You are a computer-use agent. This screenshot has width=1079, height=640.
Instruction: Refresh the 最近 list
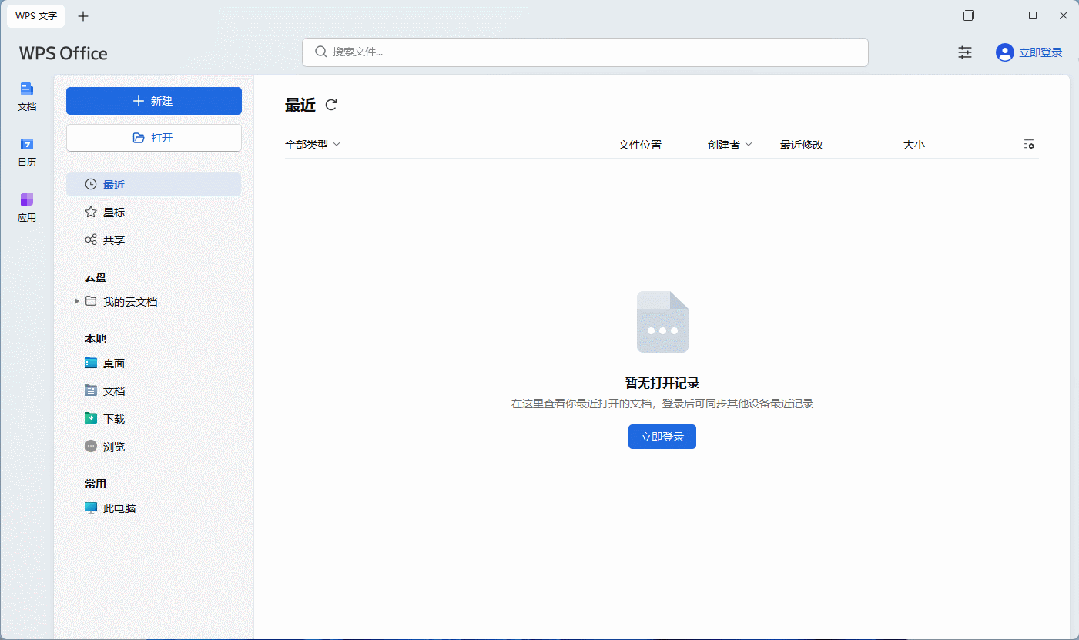tap(331, 105)
